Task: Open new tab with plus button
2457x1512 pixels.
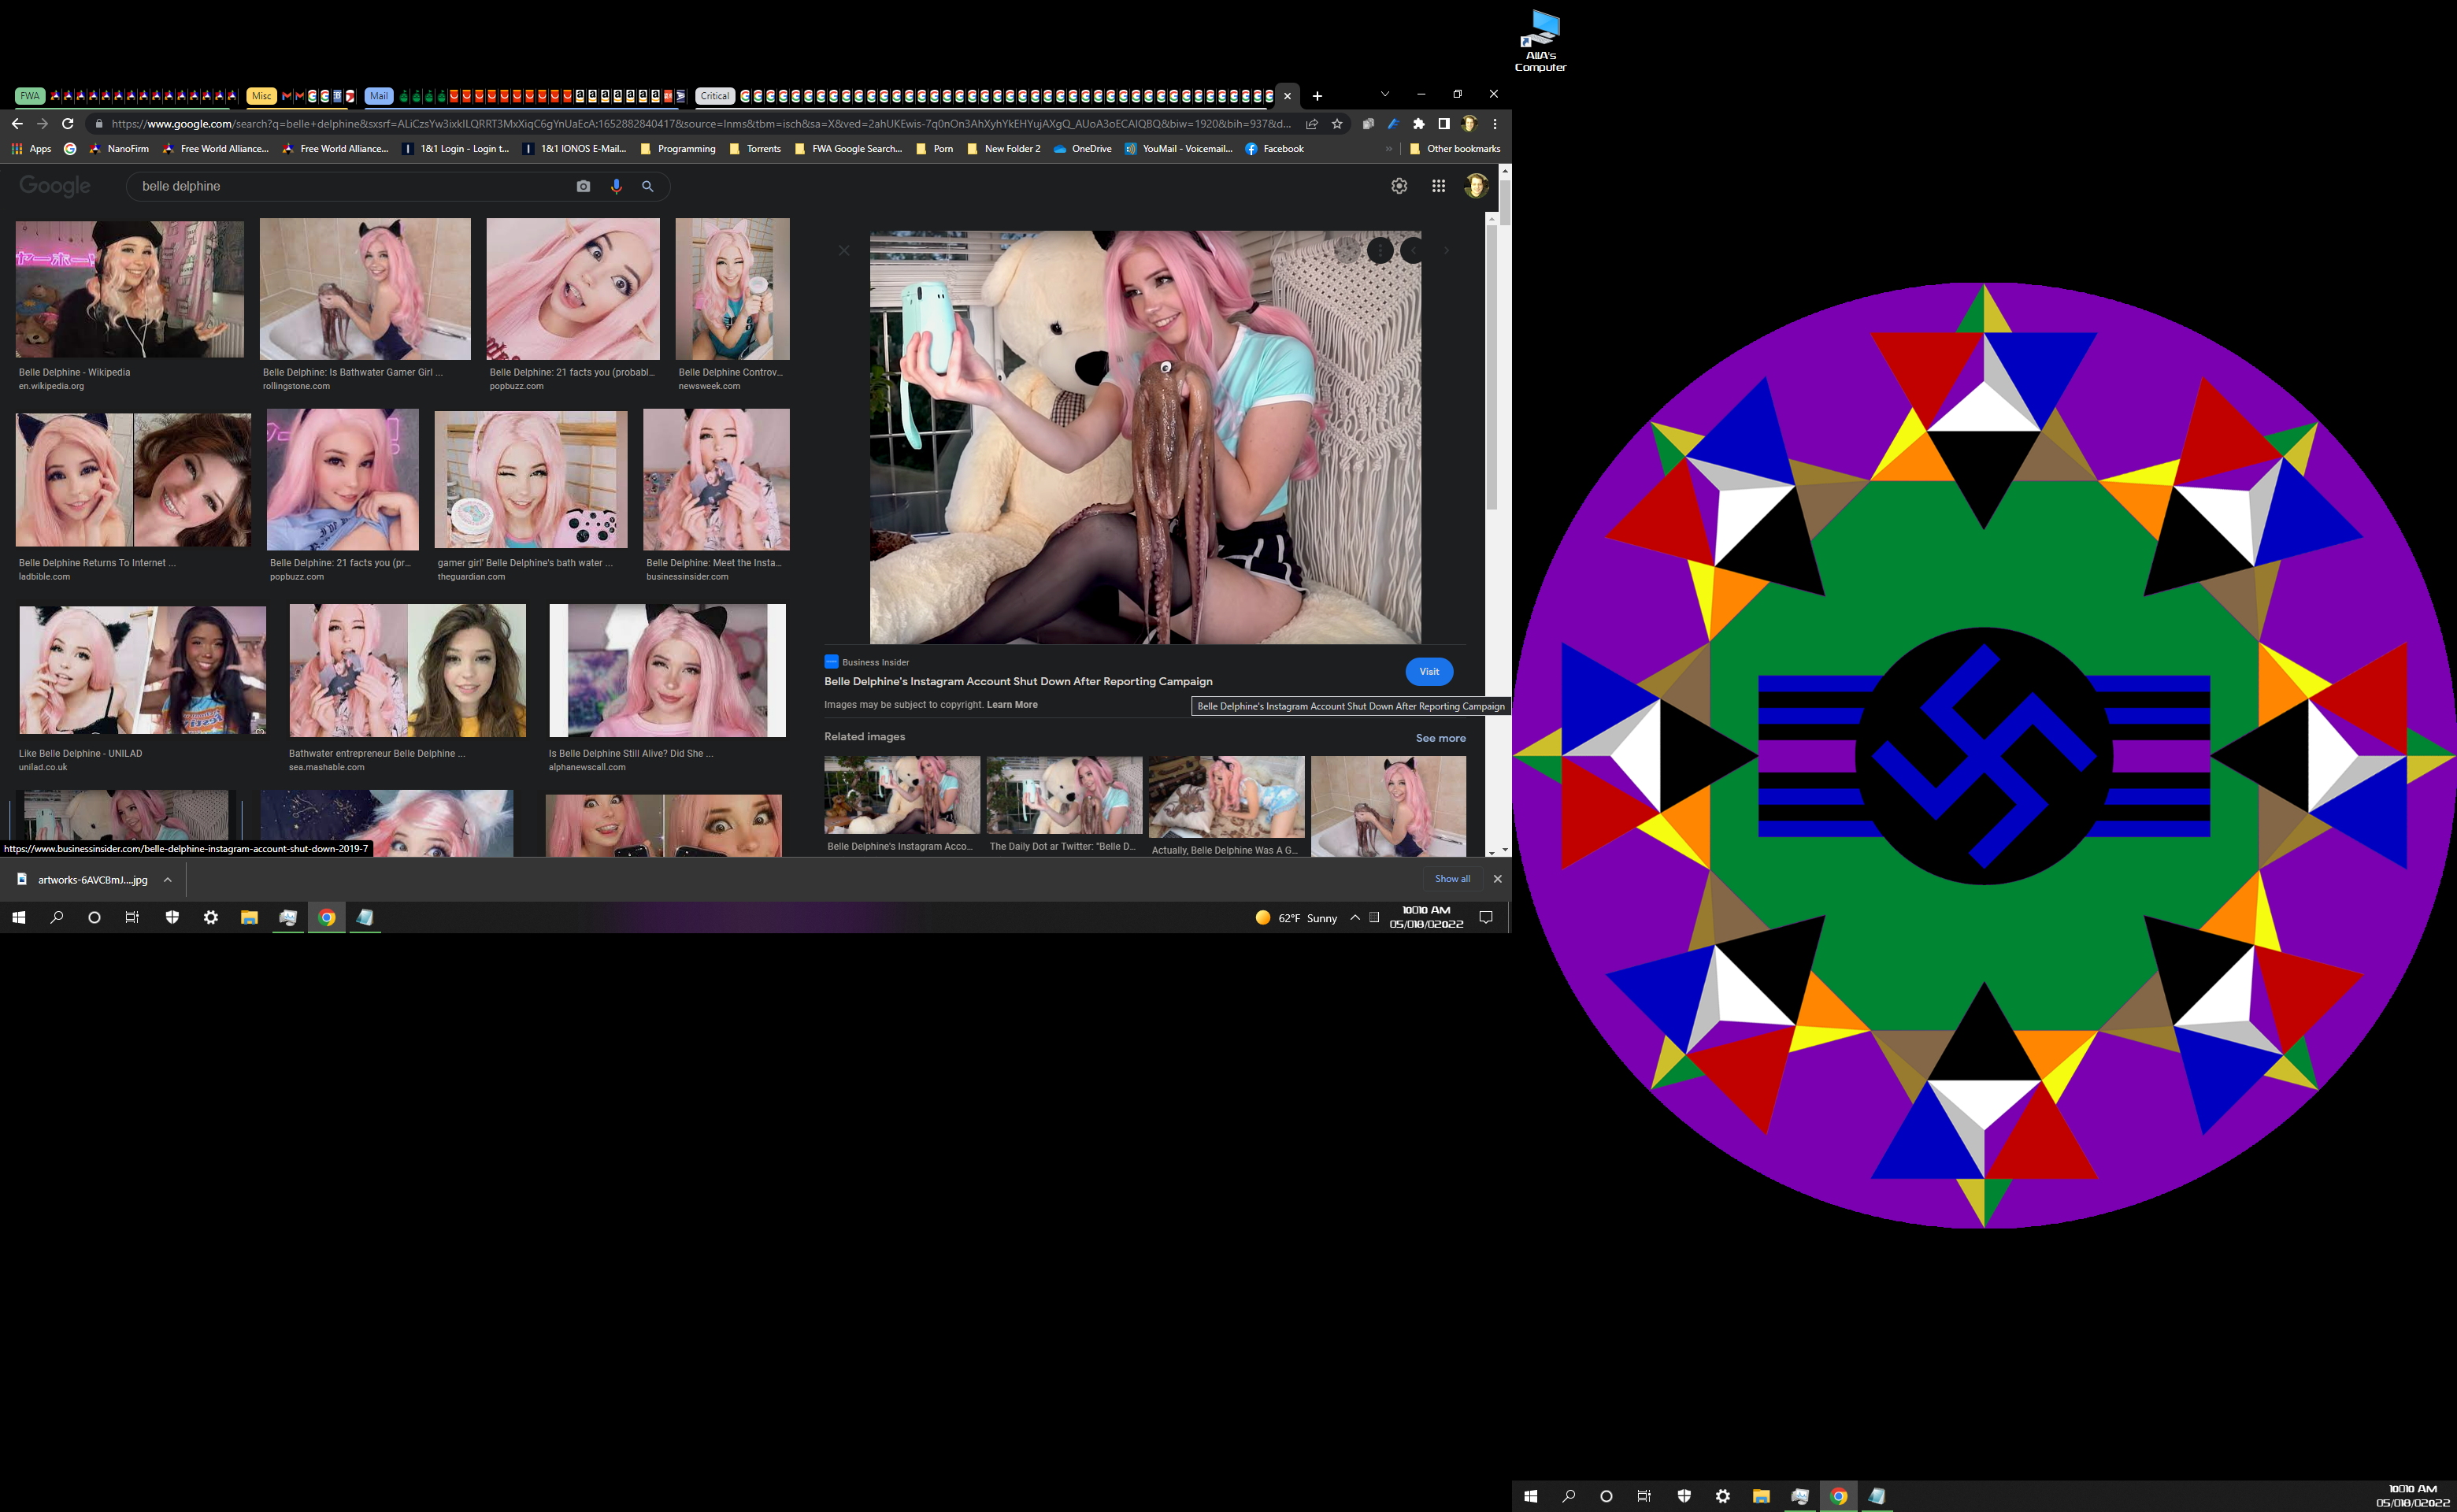Action: tap(1317, 96)
